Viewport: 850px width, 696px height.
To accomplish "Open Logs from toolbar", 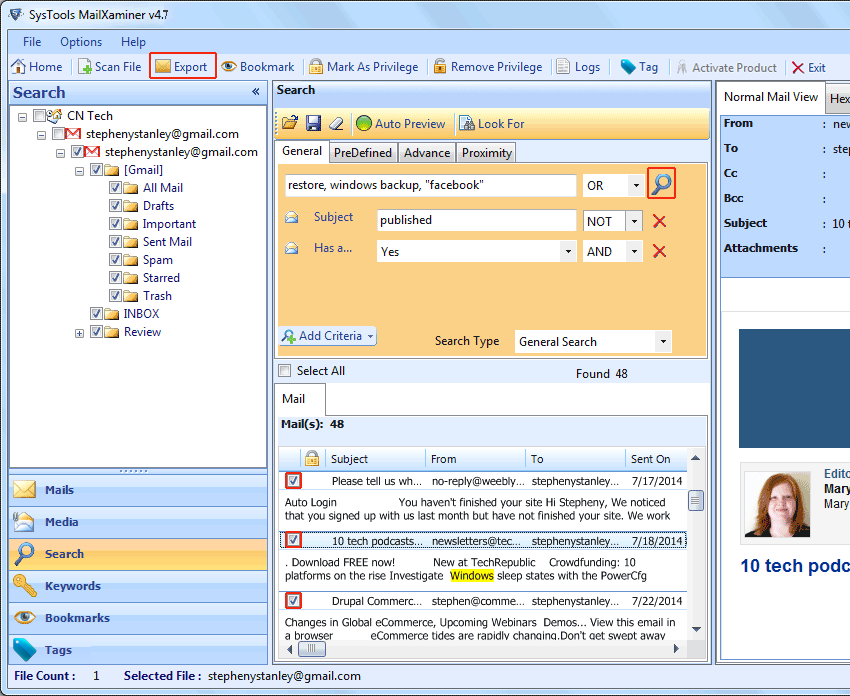I will pyautogui.click(x=578, y=67).
